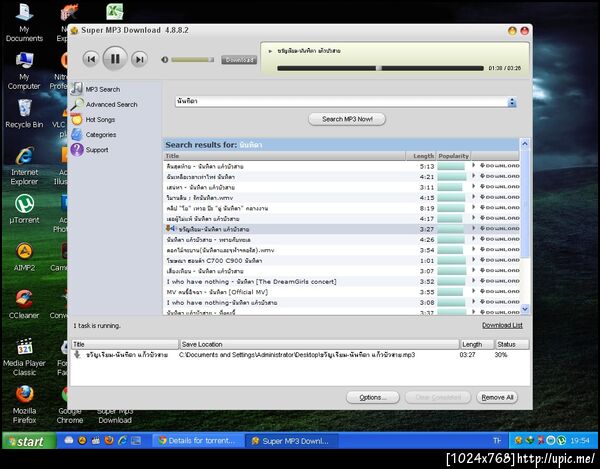Screen dimensions: 600x469
Task: Download the 4:17 length song
Action: point(500,218)
